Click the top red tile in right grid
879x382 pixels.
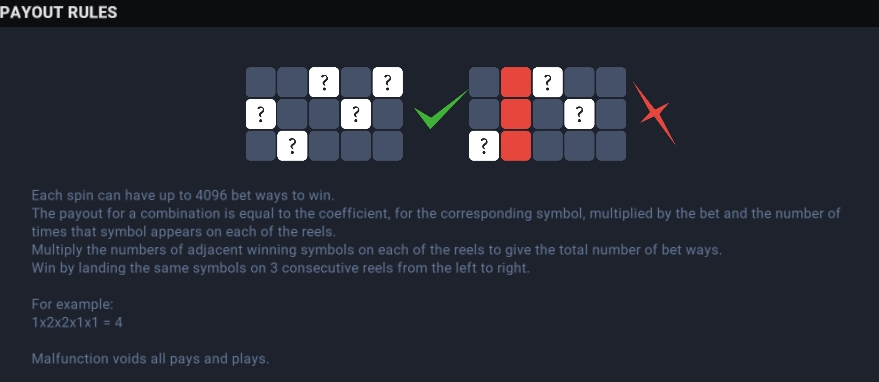coord(516,82)
